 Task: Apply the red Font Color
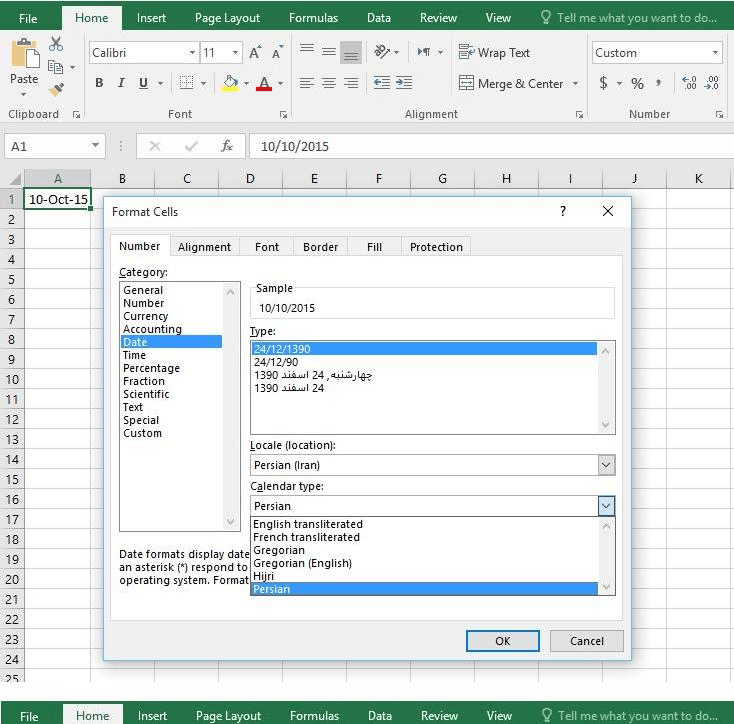264,83
